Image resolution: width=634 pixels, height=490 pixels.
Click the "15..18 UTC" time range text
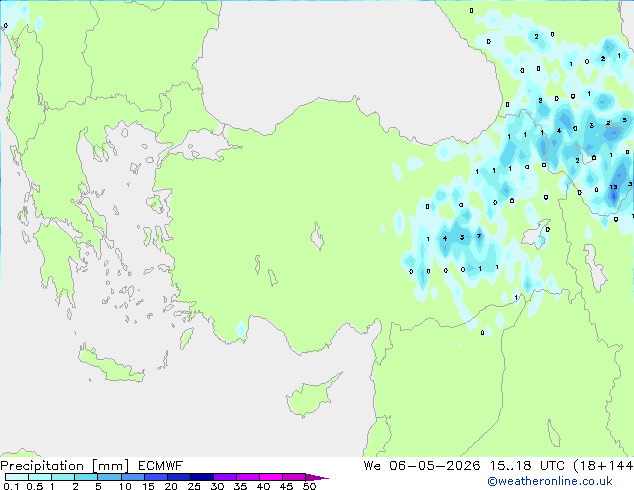click(x=527, y=466)
